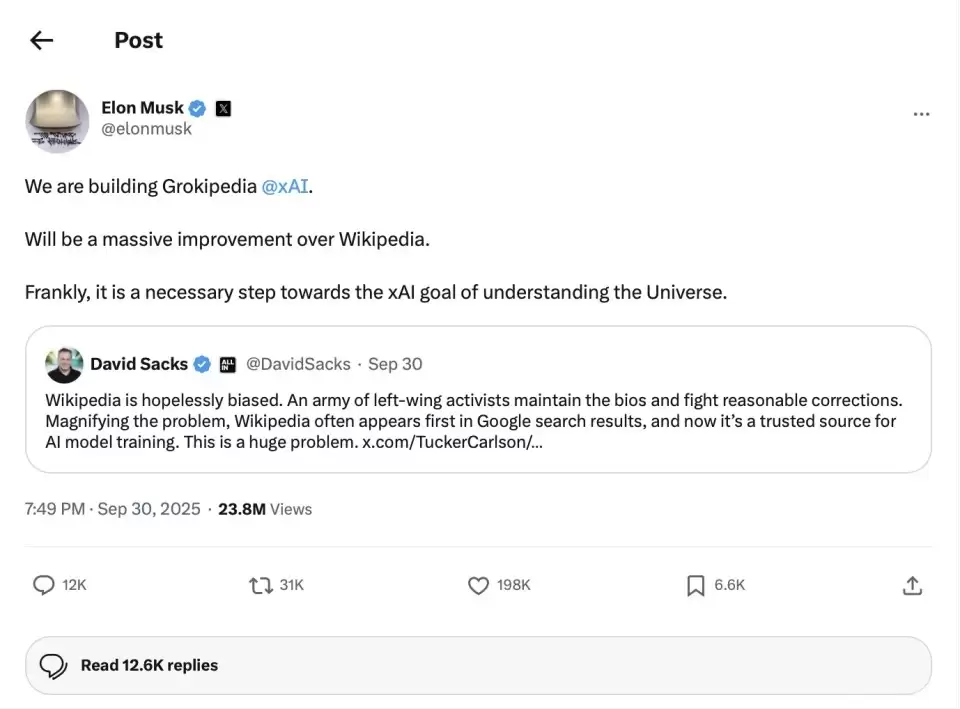960x709 pixels.
Task: Click the reply speech bubble icon
Action: pyautogui.click(x=44, y=585)
